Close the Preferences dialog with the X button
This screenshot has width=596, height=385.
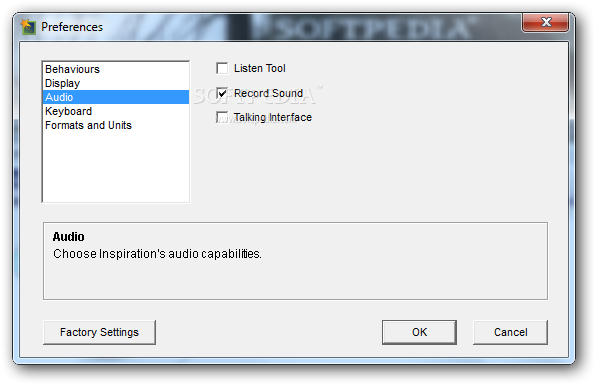pos(545,22)
